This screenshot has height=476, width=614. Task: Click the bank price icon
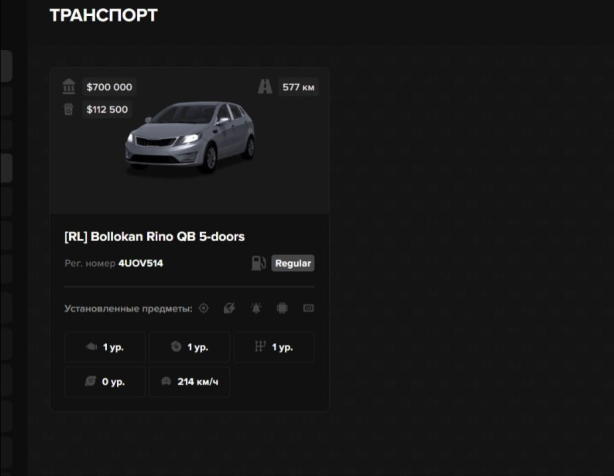click(x=69, y=87)
